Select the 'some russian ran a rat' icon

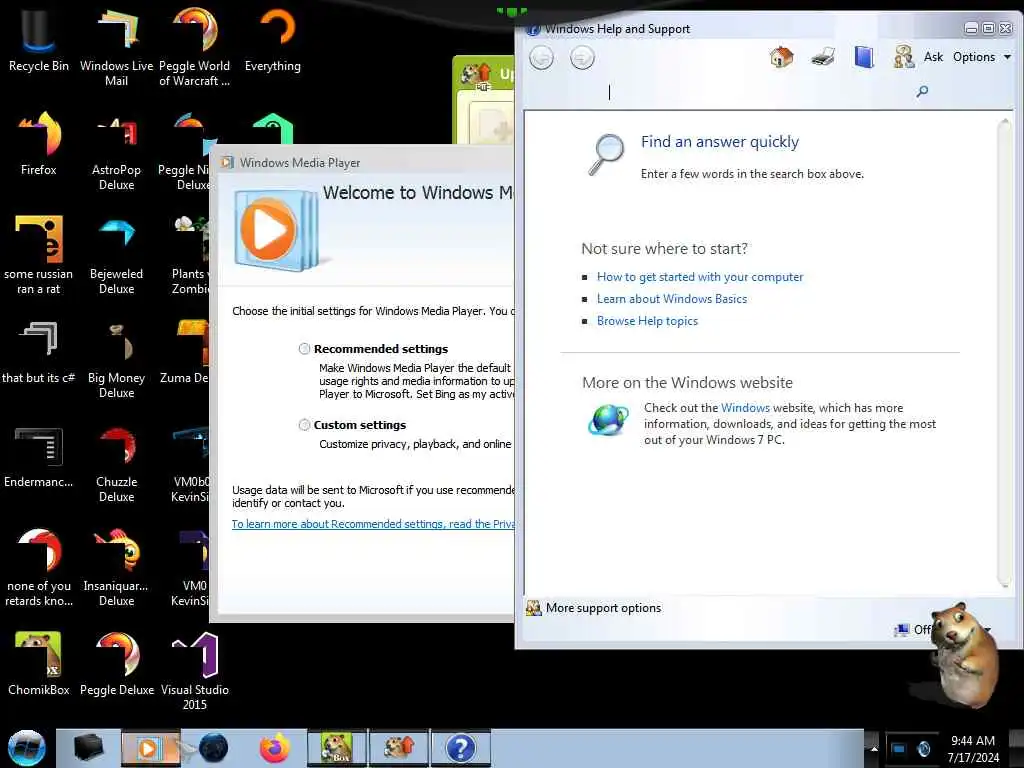[x=39, y=255]
